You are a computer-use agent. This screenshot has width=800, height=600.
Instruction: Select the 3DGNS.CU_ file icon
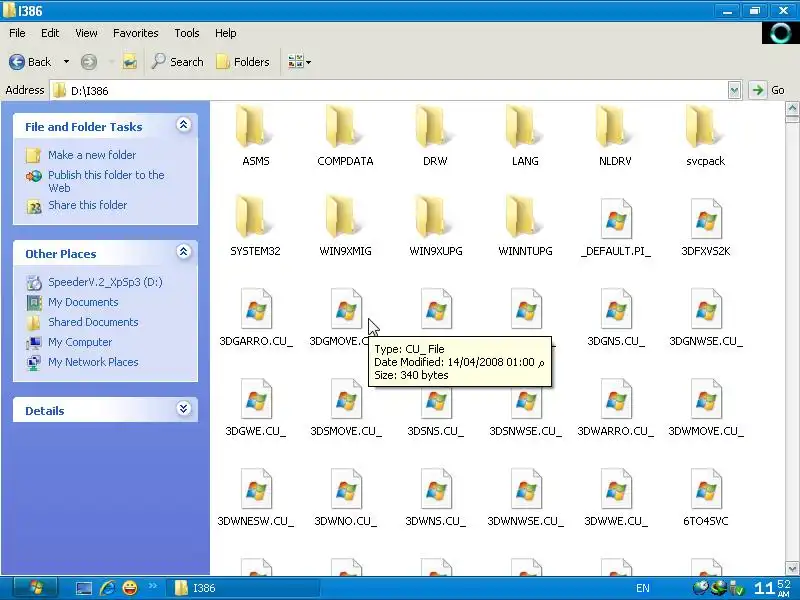tap(616, 309)
